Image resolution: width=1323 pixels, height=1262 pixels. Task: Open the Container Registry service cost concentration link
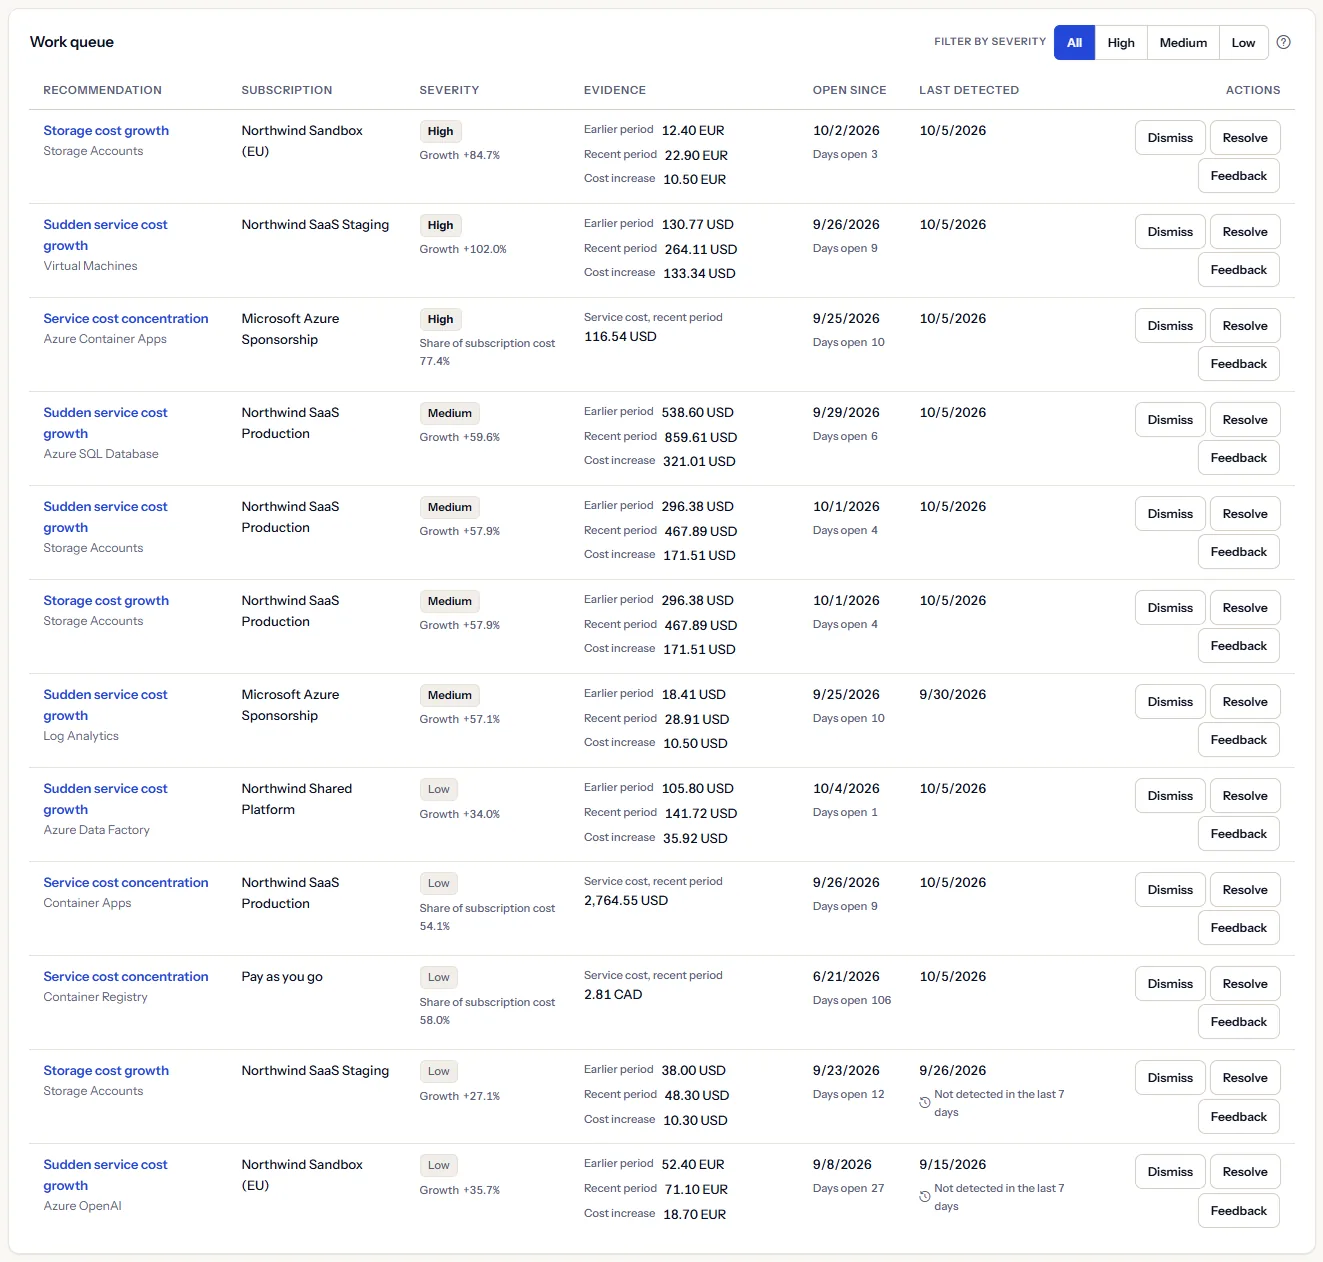click(126, 976)
